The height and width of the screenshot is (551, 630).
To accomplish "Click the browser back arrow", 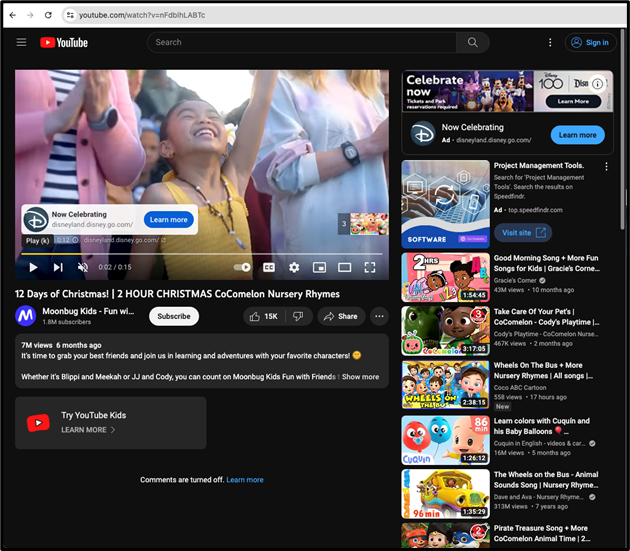I will 12,15.
